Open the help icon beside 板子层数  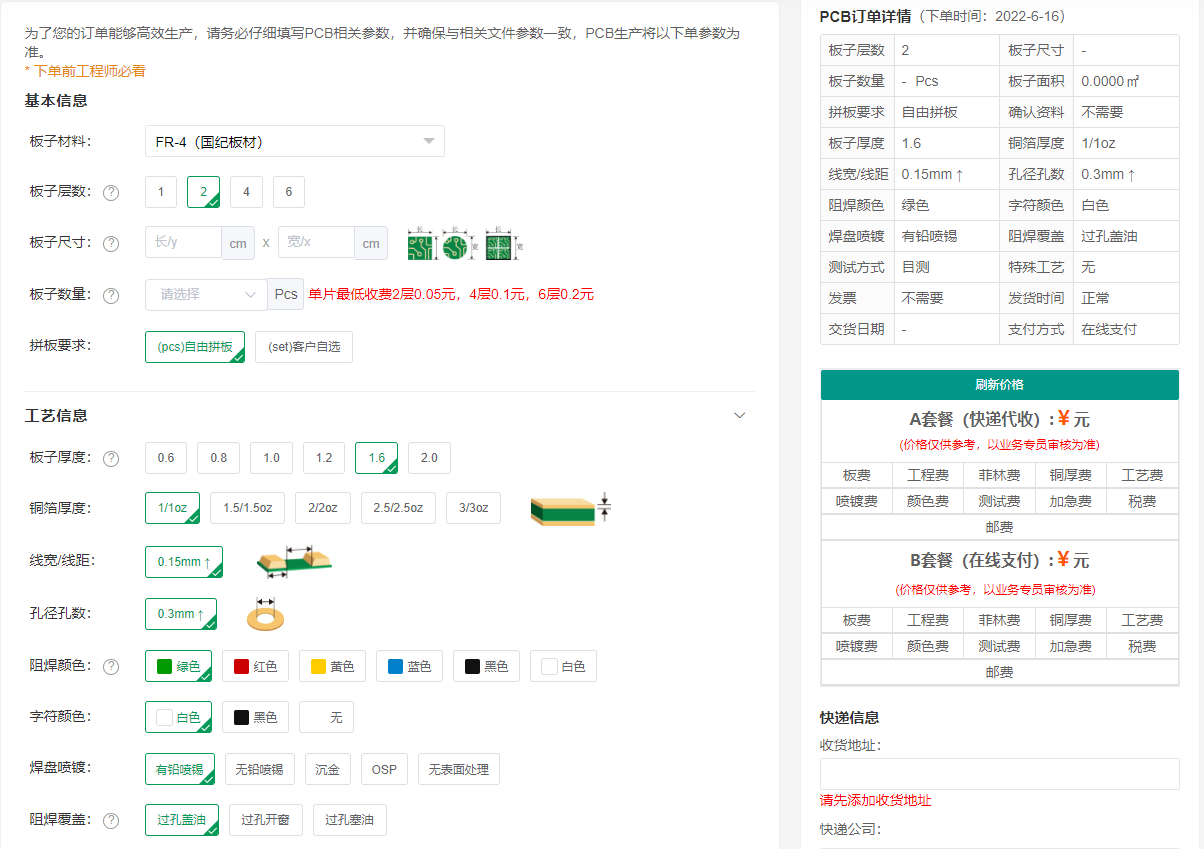(x=110, y=192)
